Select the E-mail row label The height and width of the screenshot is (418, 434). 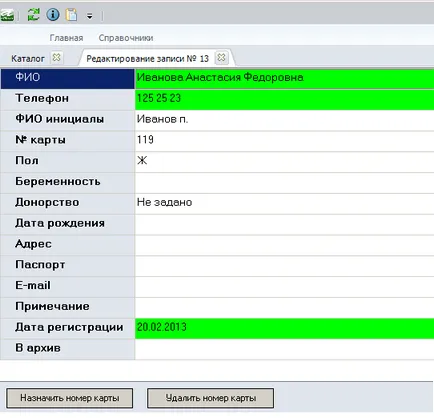point(67,287)
